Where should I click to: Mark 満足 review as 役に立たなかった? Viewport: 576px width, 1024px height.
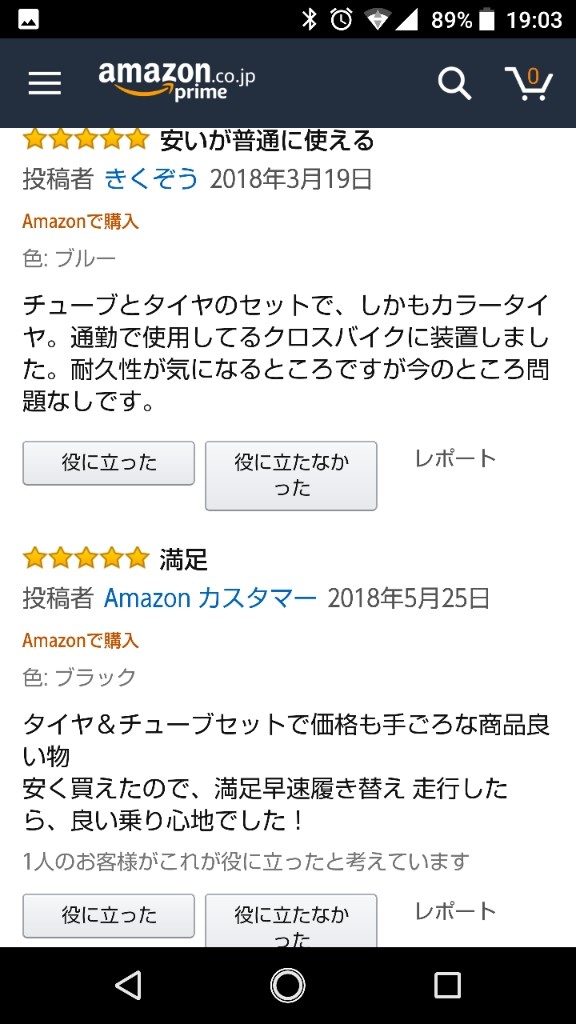(x=291, y=920)
